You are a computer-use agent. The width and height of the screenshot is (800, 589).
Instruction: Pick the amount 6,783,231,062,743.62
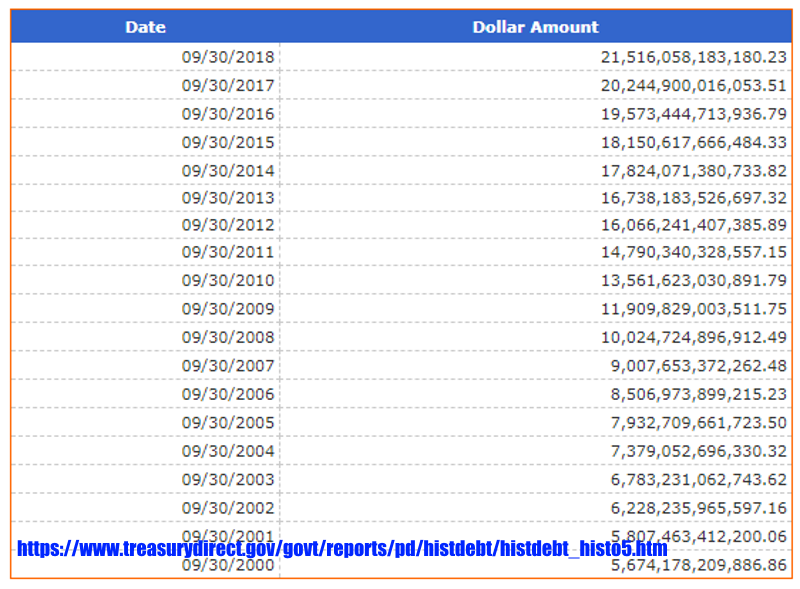point(698,480)
